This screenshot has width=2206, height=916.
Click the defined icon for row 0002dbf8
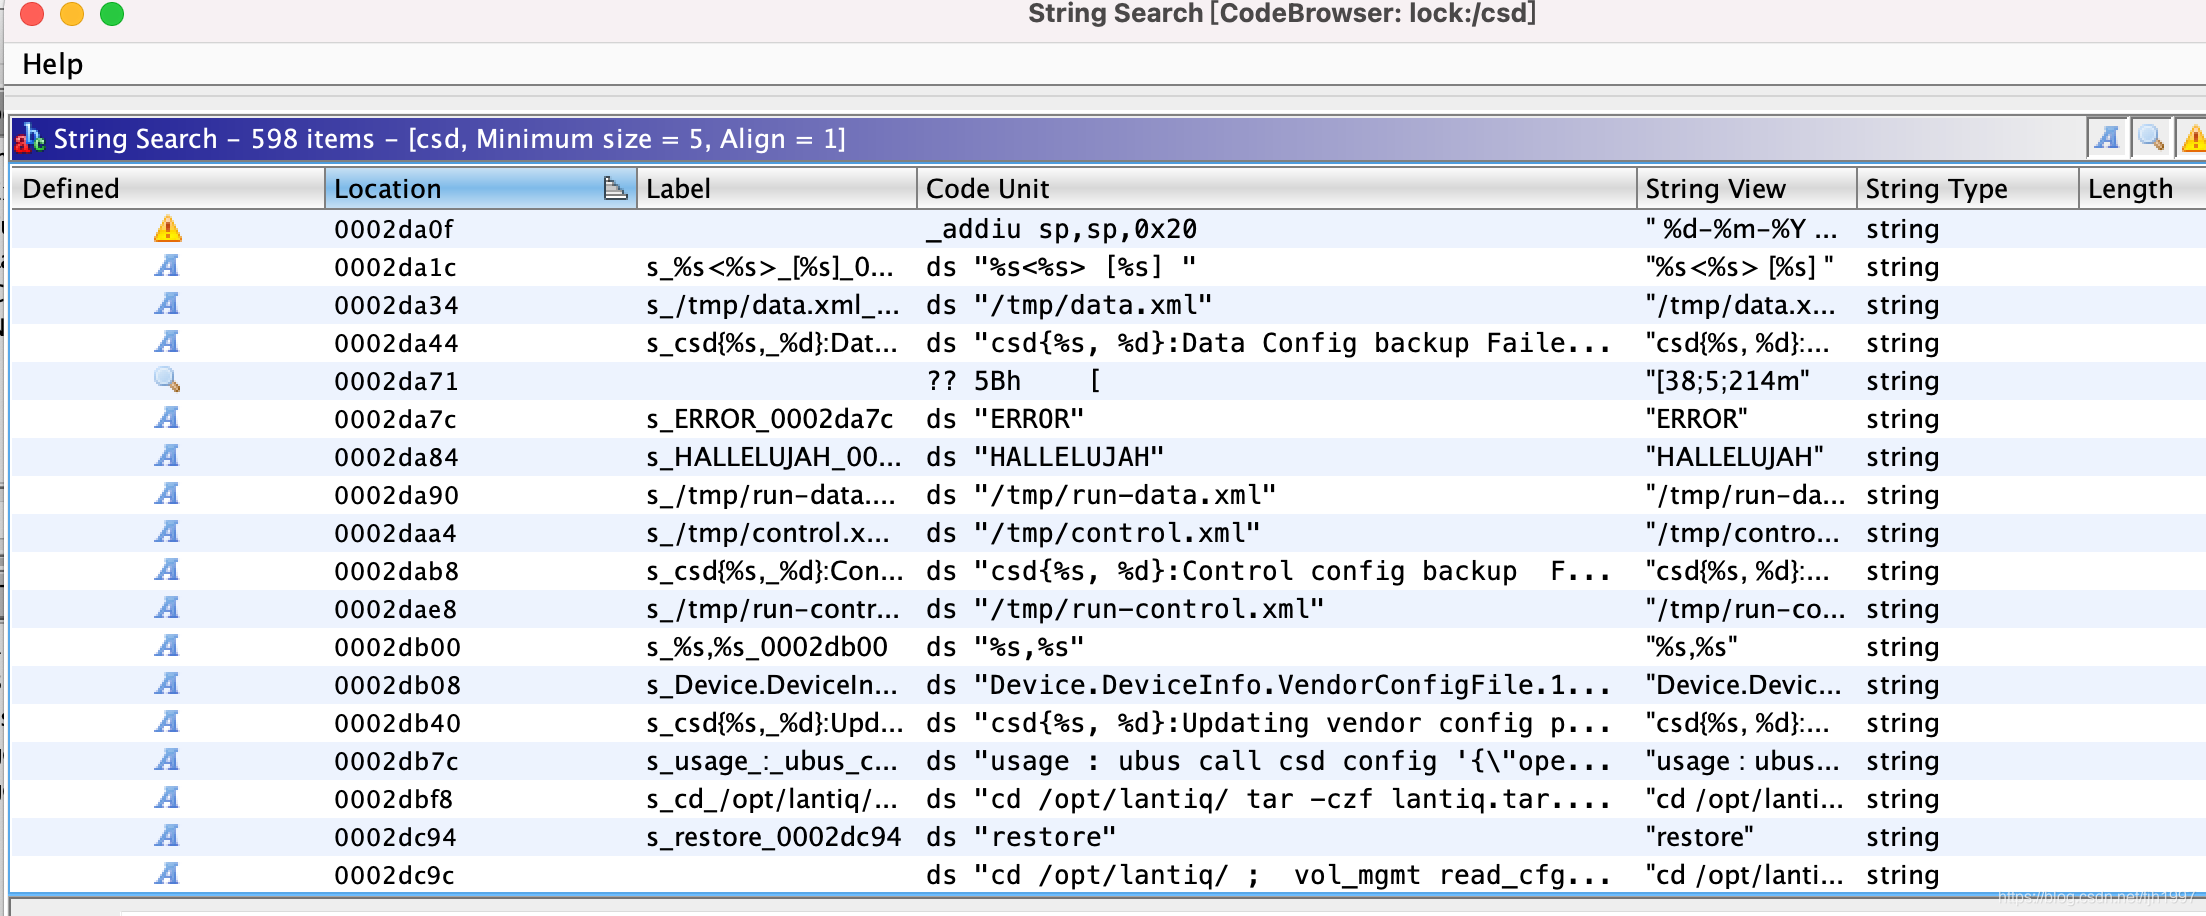(x=167, y=798)
